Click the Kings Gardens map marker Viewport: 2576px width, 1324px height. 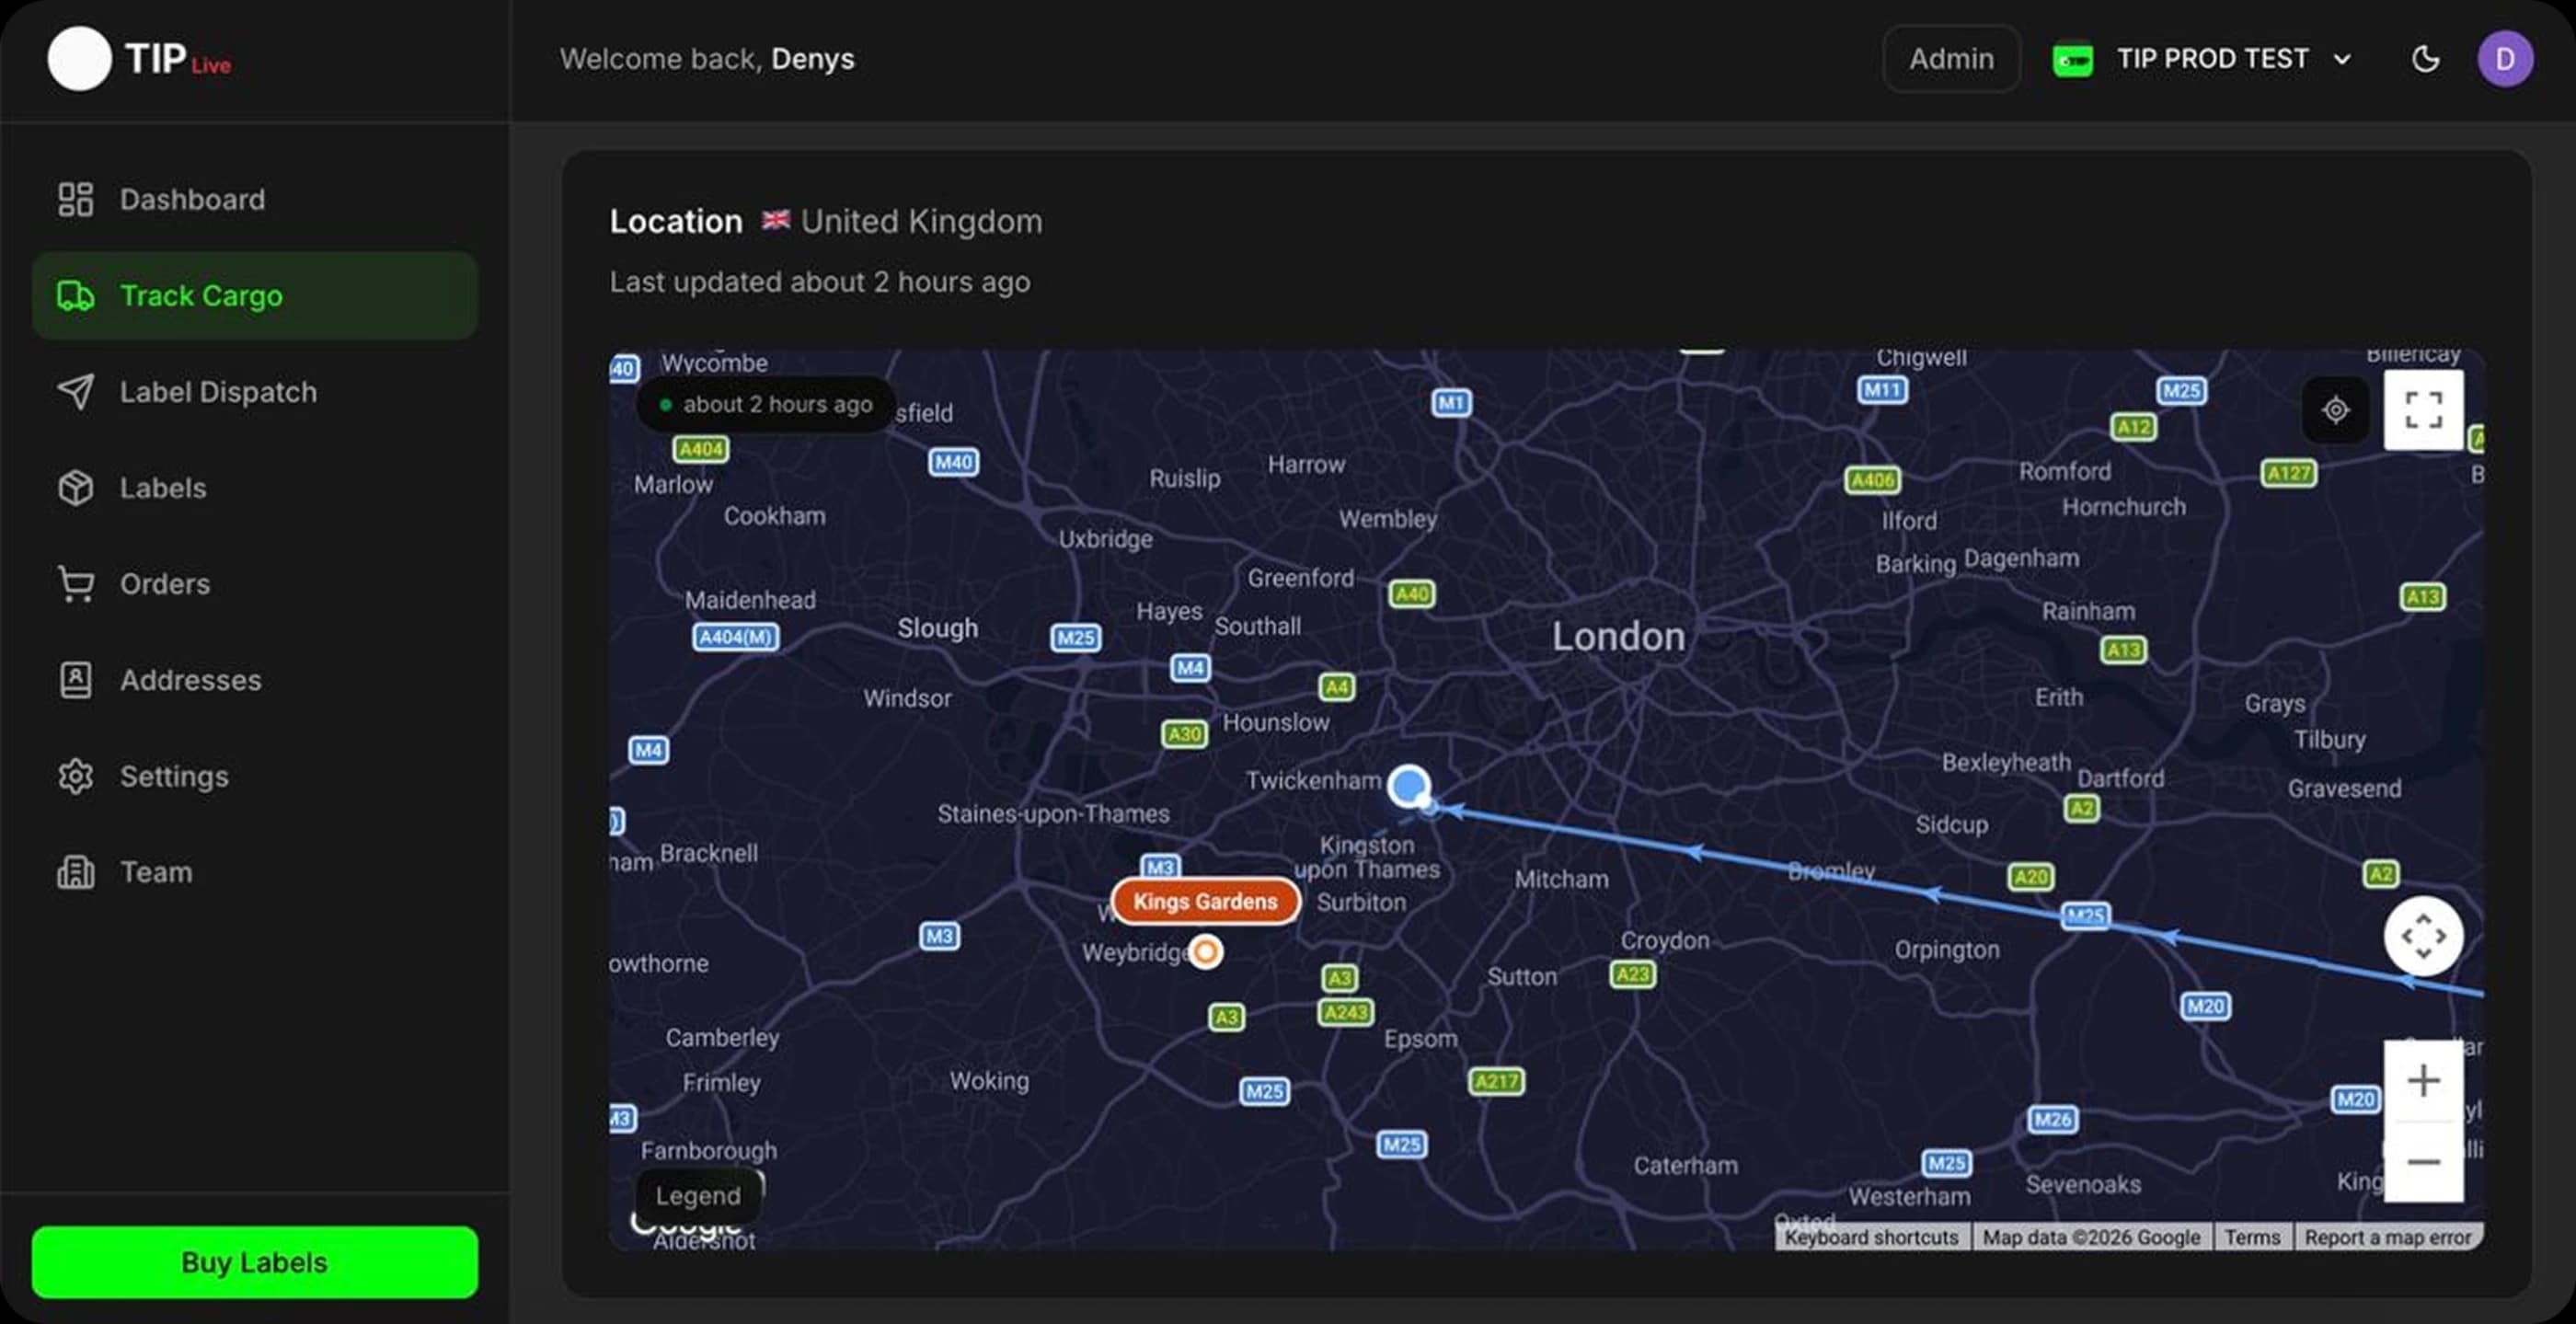[x=1204, y=901]
